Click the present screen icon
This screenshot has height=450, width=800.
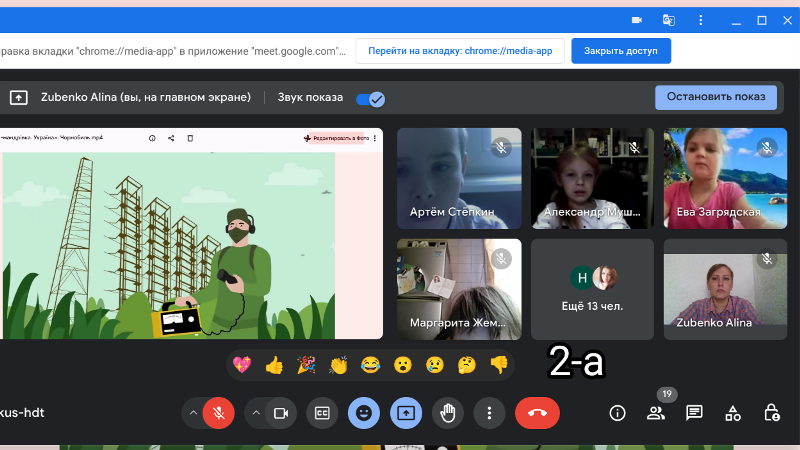pyautogui.click(x=406, y=413)
